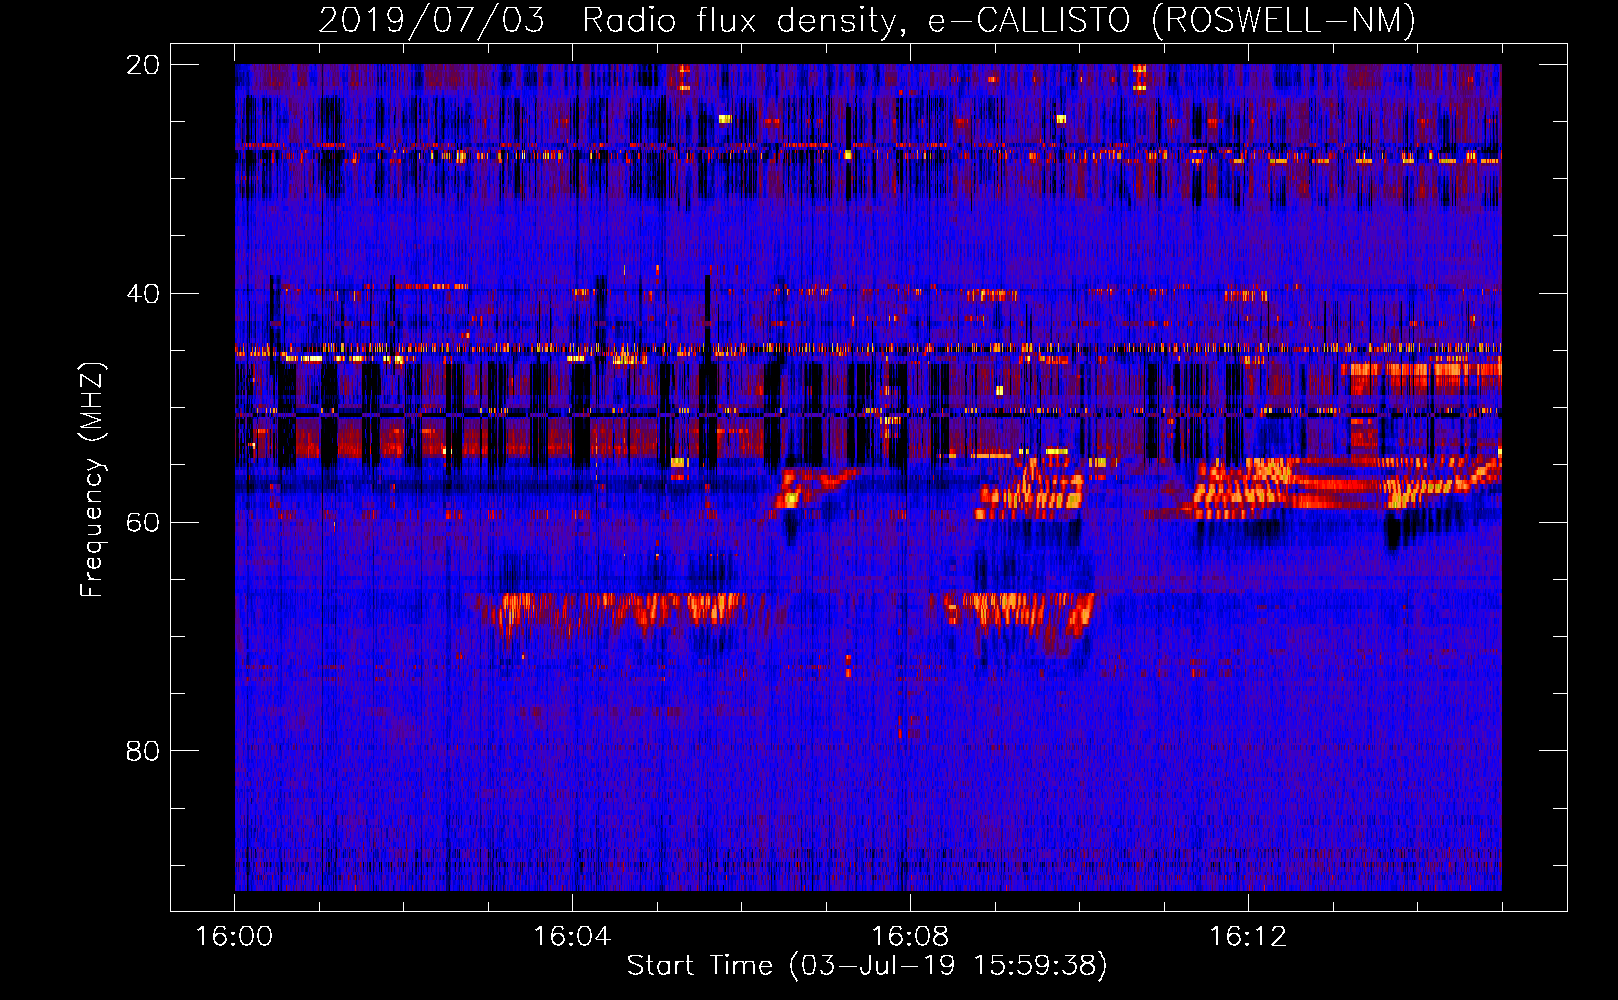
Task: Select the date 2019/07/03 in the title
Action: [x=432, y=20]
